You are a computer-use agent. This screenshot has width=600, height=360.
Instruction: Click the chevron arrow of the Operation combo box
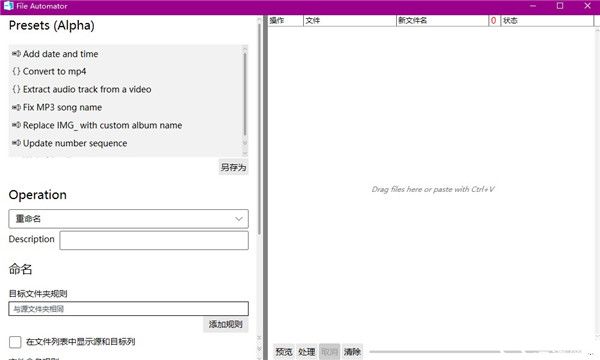(239, 219)
